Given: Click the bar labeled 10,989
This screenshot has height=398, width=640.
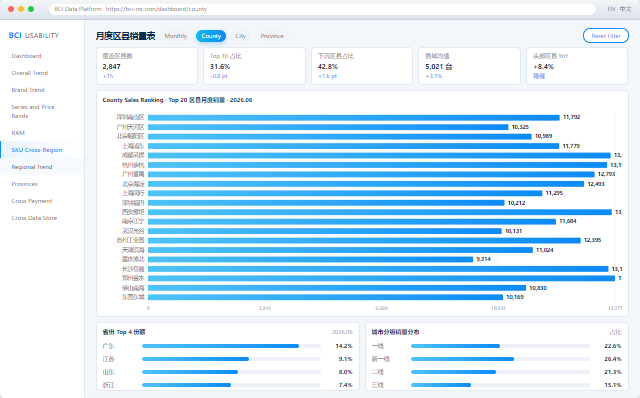Looking at the screenshot, I should click(340, 136).
